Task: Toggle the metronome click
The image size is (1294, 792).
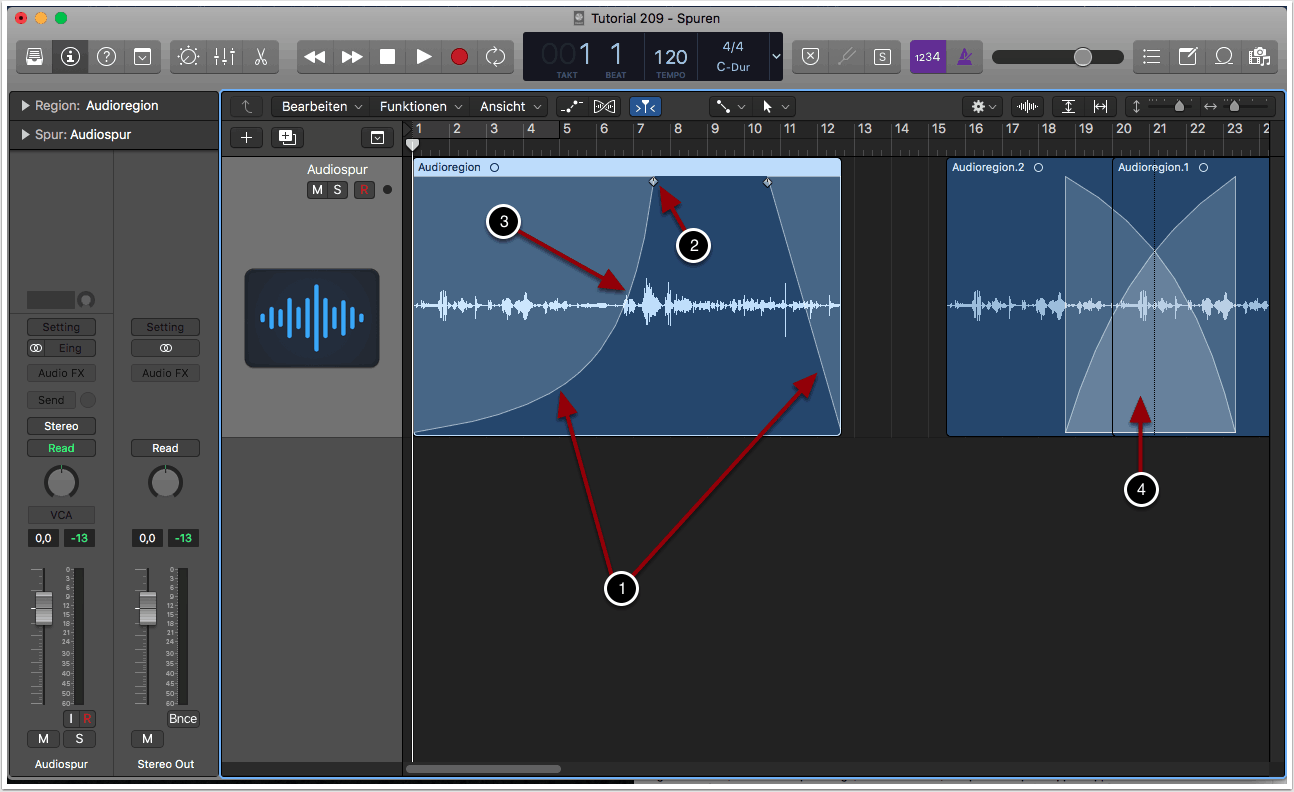Action: tap(964, 57)
